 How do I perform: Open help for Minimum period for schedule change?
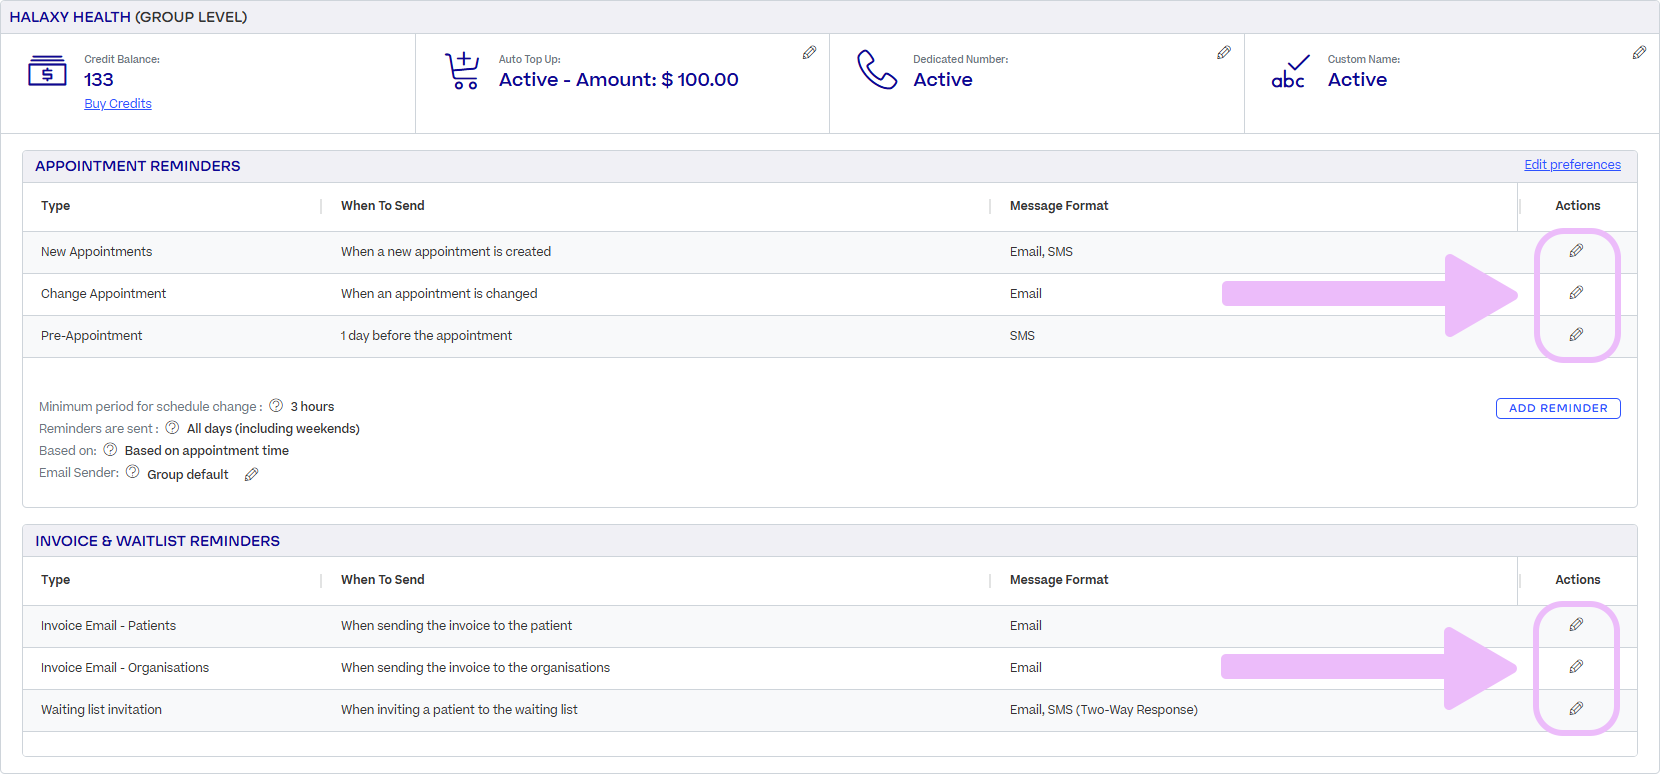coord(276,406)
